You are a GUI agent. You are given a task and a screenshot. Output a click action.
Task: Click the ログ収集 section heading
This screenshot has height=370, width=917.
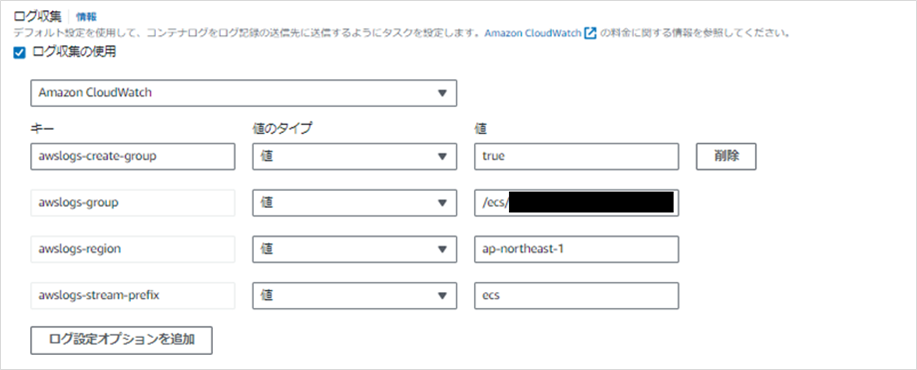click(37, 16)
